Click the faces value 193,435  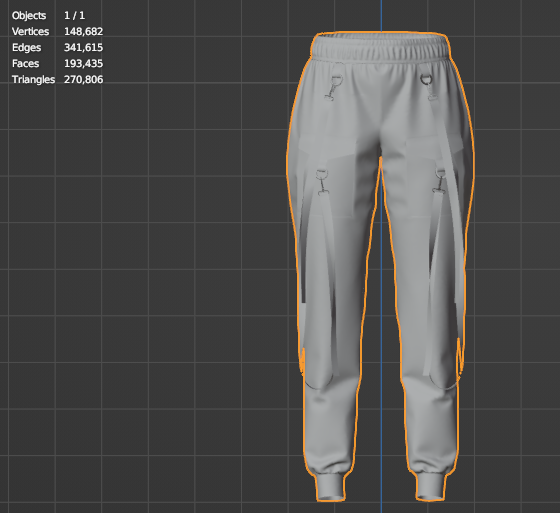point(84,64)
